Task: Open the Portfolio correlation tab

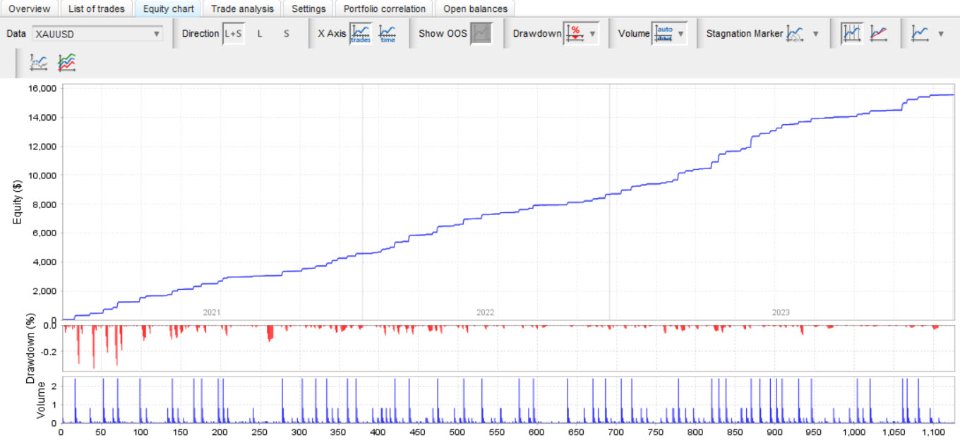Action: [384, 9]
